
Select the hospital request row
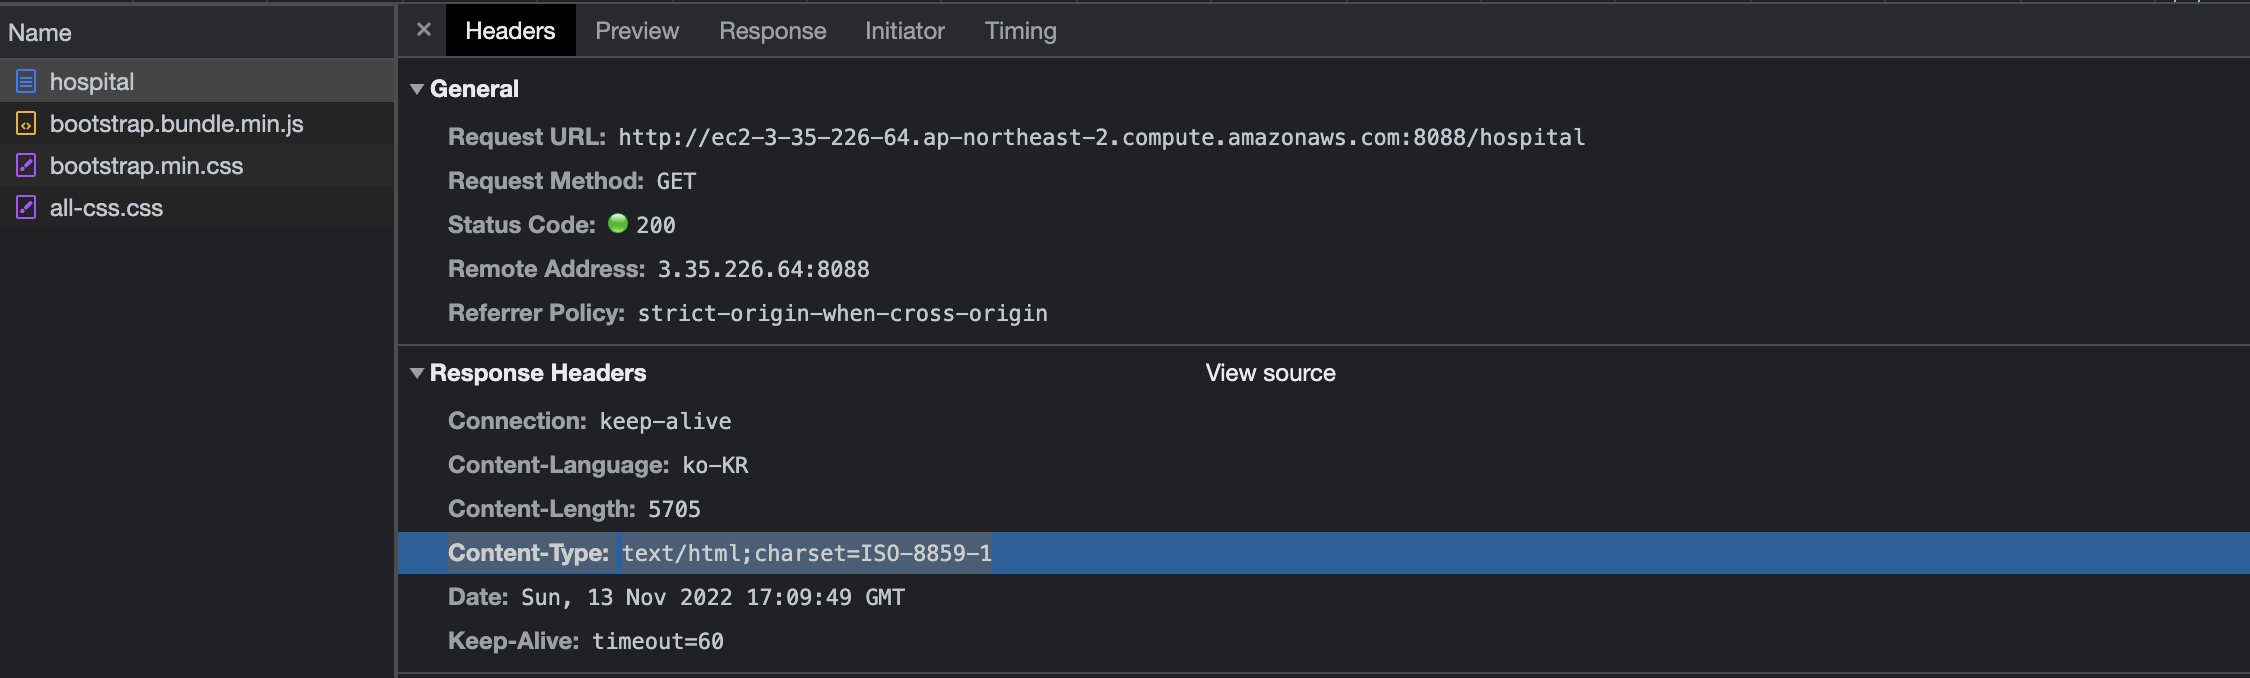197,81
